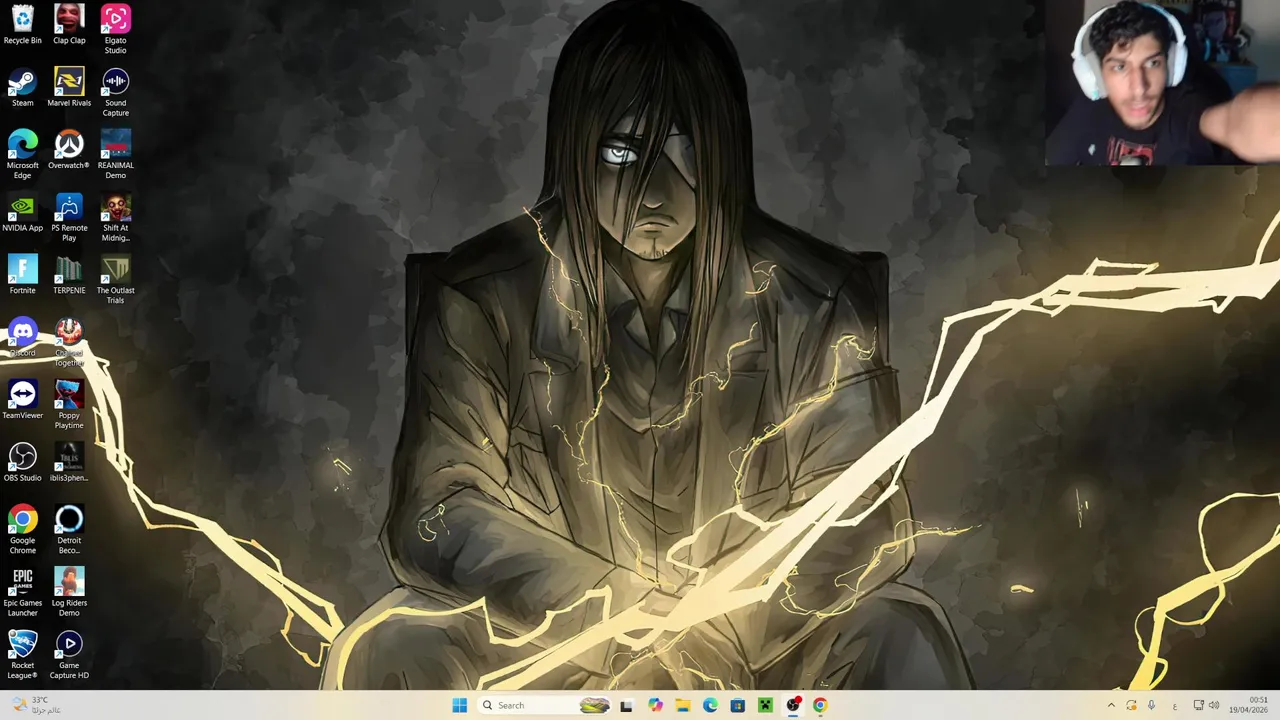This screenshot has width=1280, height=720.
Task: Open network settings from the tray
Action: 1198,705
